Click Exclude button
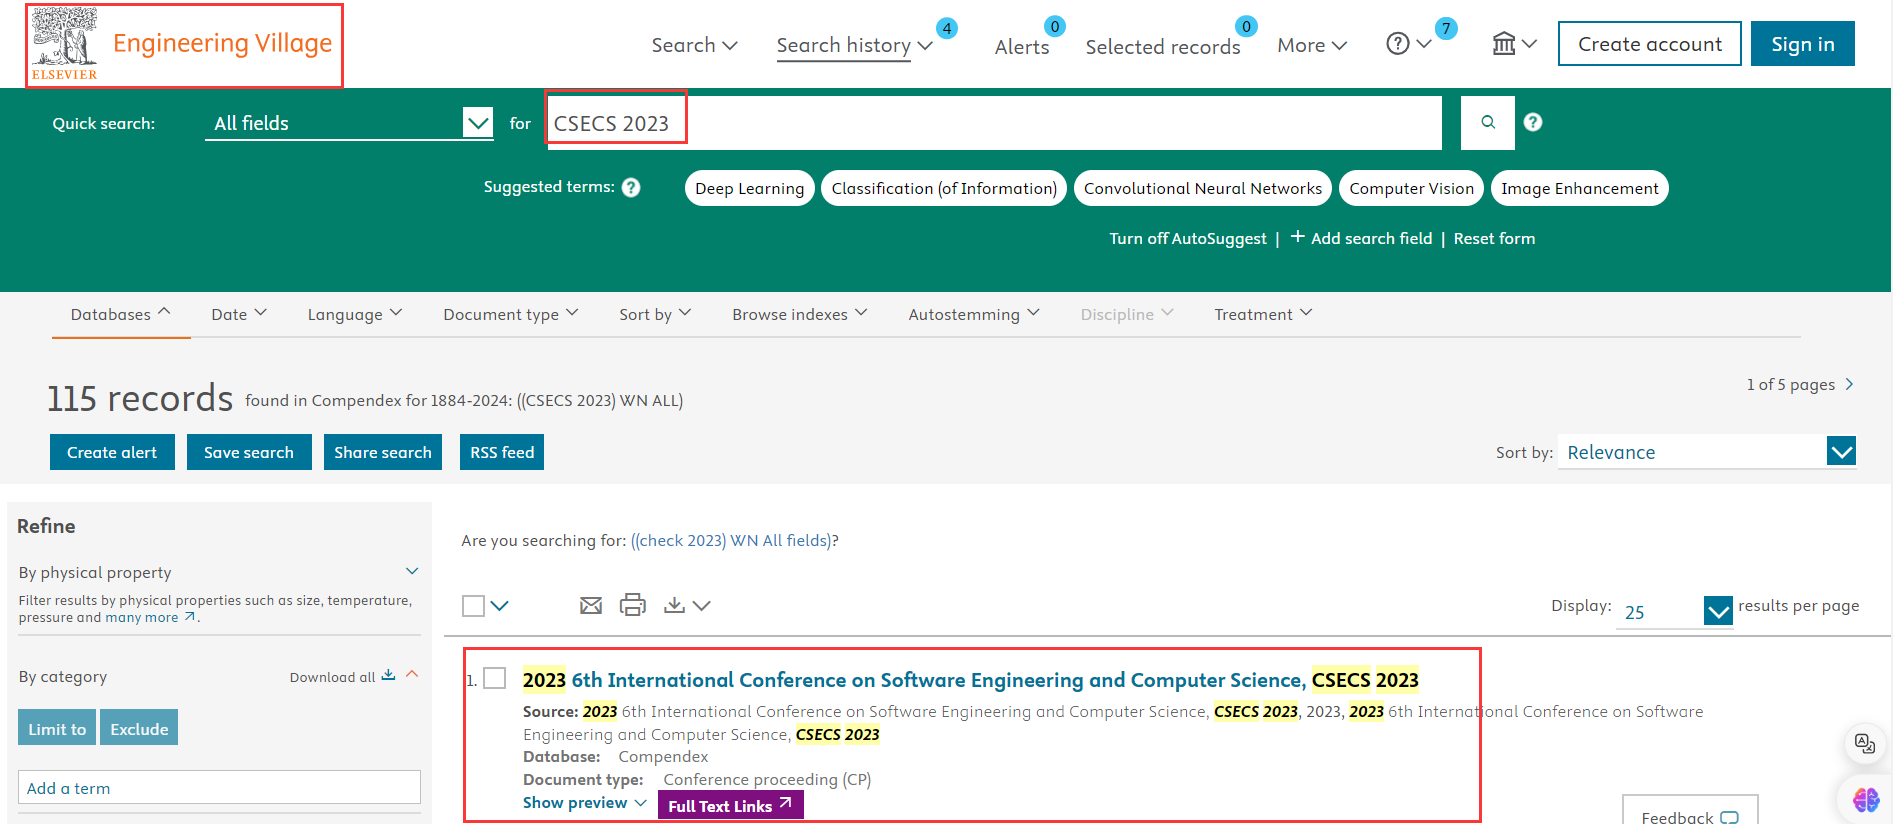This screenshot has width=1893, height=824. coord(139,728)
